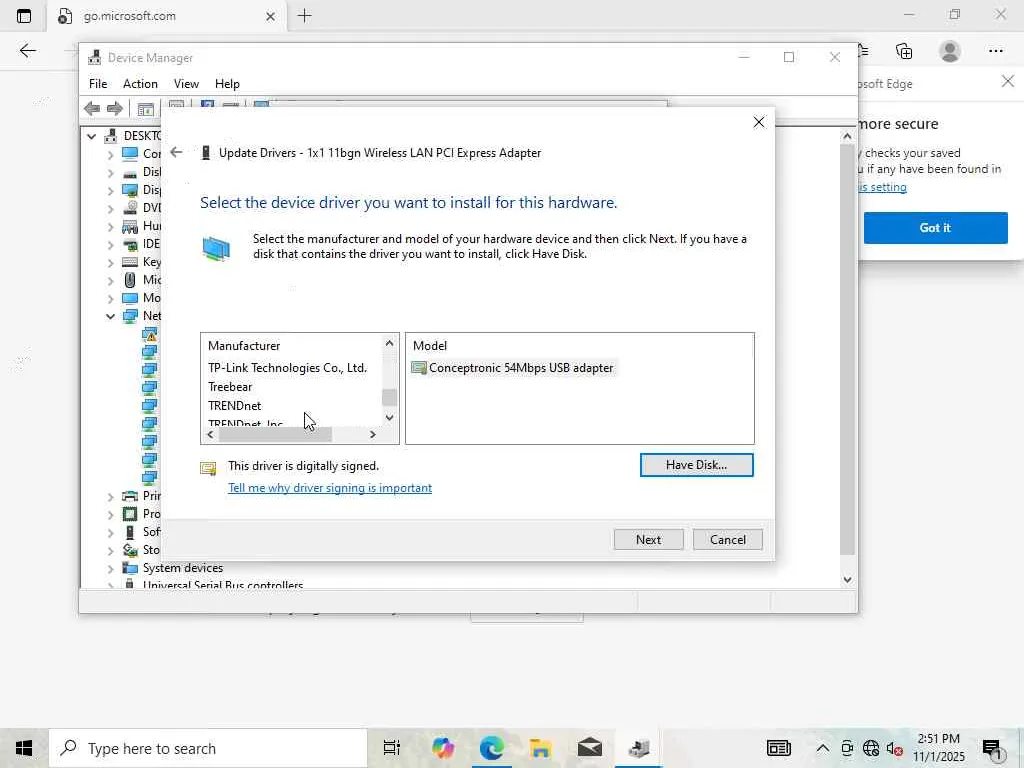The image size is (1024, 768).
Task: Close the Update Drivers dialog
Action: click(758, 122)
